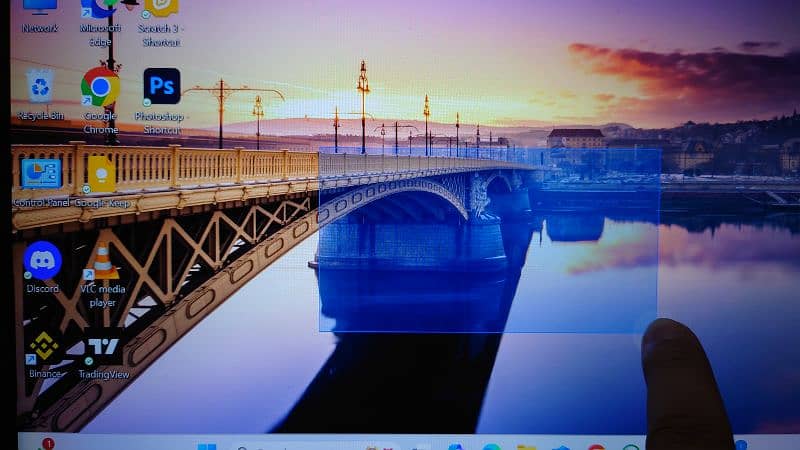This screenshot has height=450, width=800.
Task: Click the Scratch 3 shortcut icon
Action: (161, 10)
